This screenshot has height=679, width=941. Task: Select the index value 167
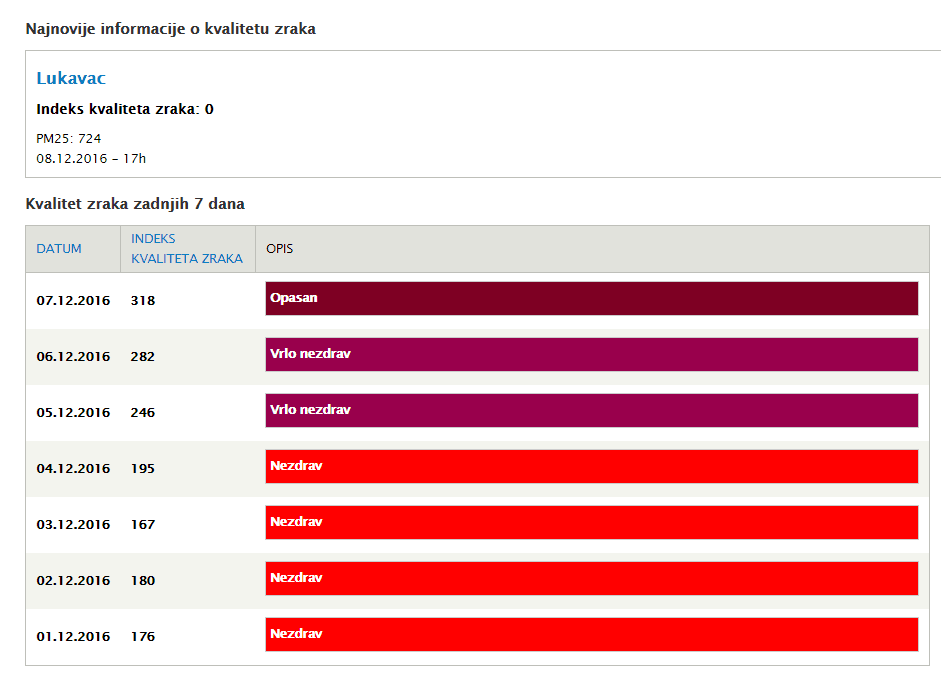[x=143, y=524]
